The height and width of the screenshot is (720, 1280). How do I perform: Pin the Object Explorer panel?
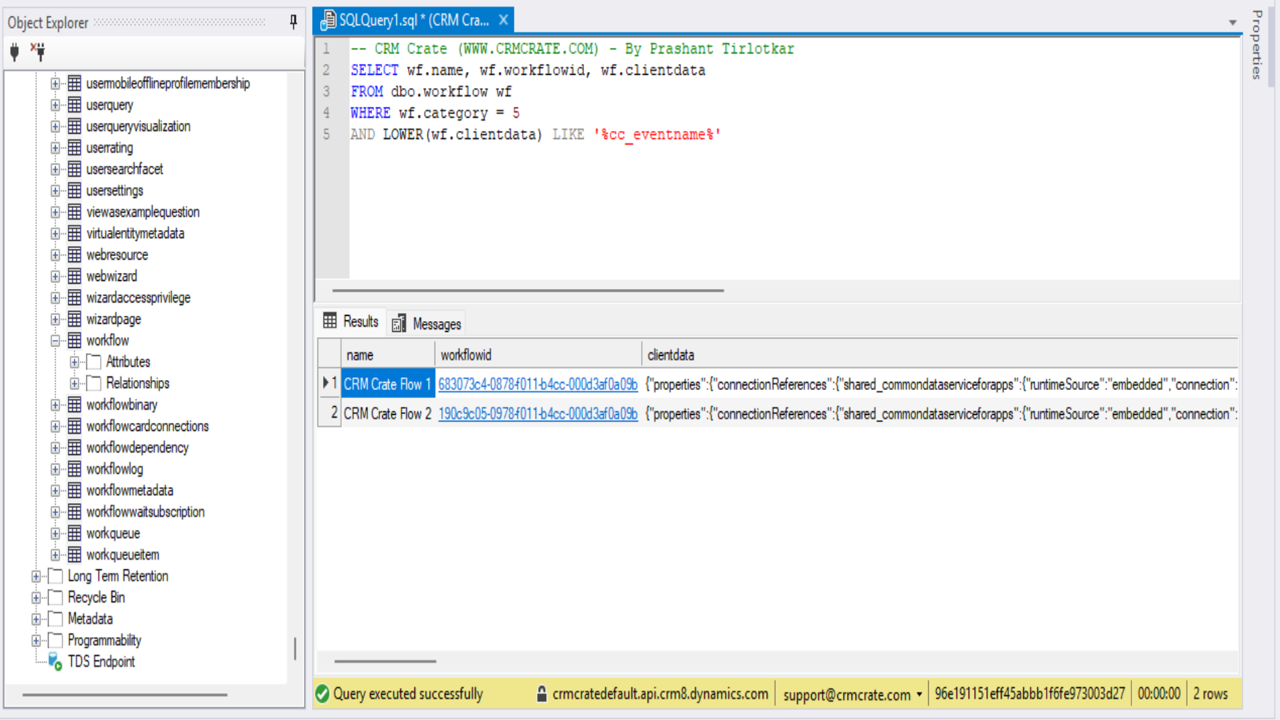pos(293,21)
